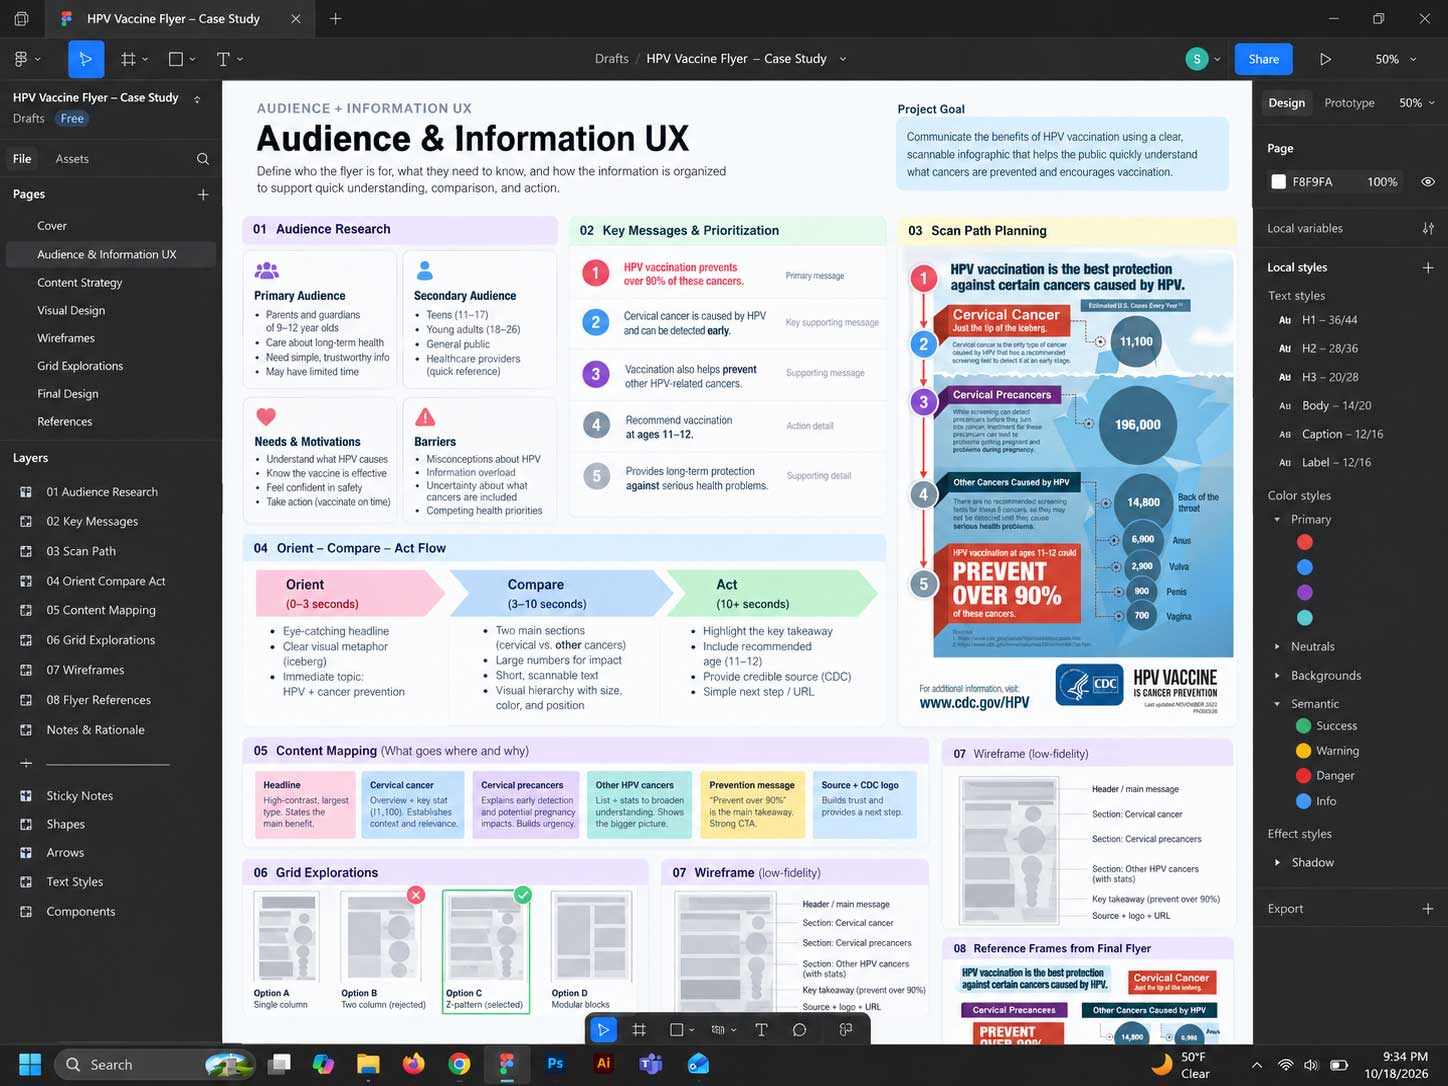Add export setting with plus icon
Viewport: 1448px width, 1086px height.
(x=1428, y=908)
